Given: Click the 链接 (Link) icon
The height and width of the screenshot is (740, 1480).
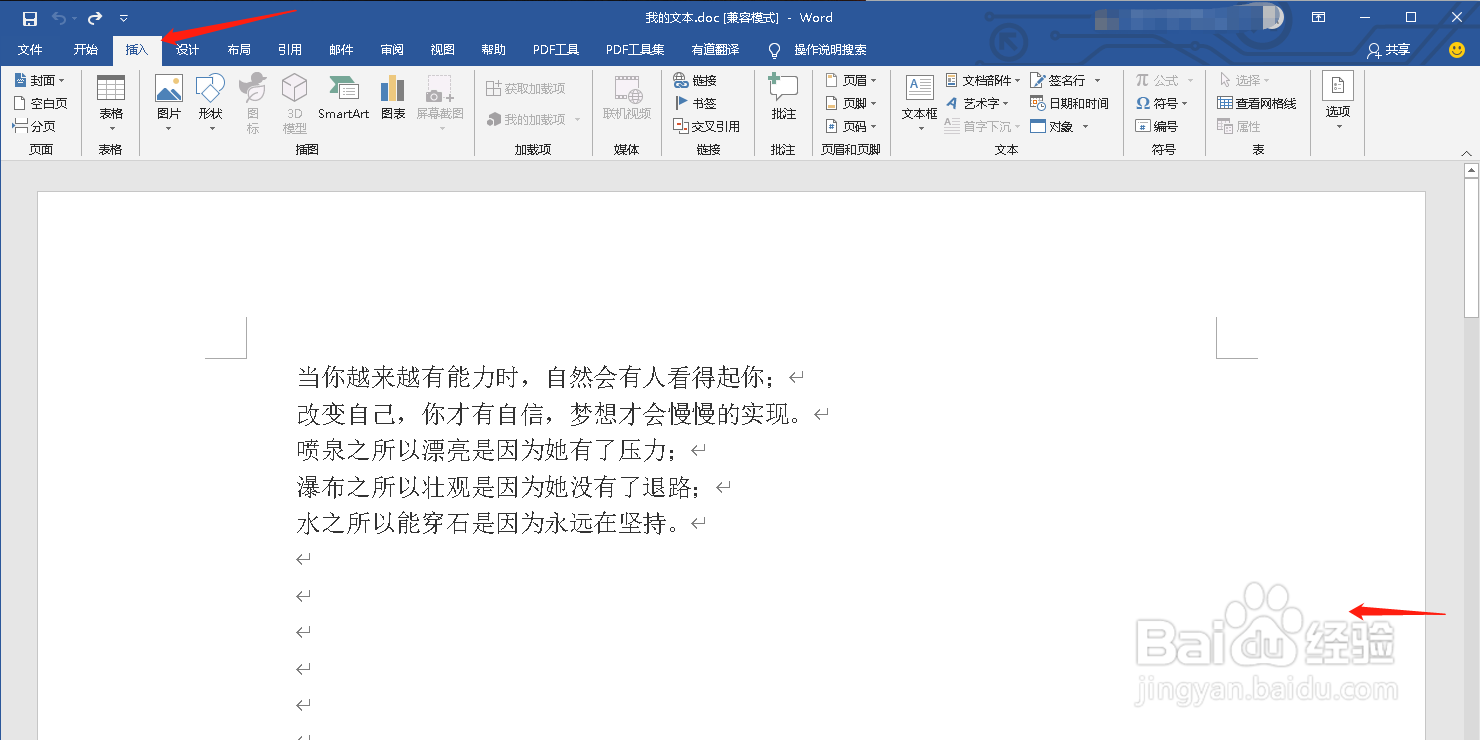Looking at the screenshot, I should 695,80.
